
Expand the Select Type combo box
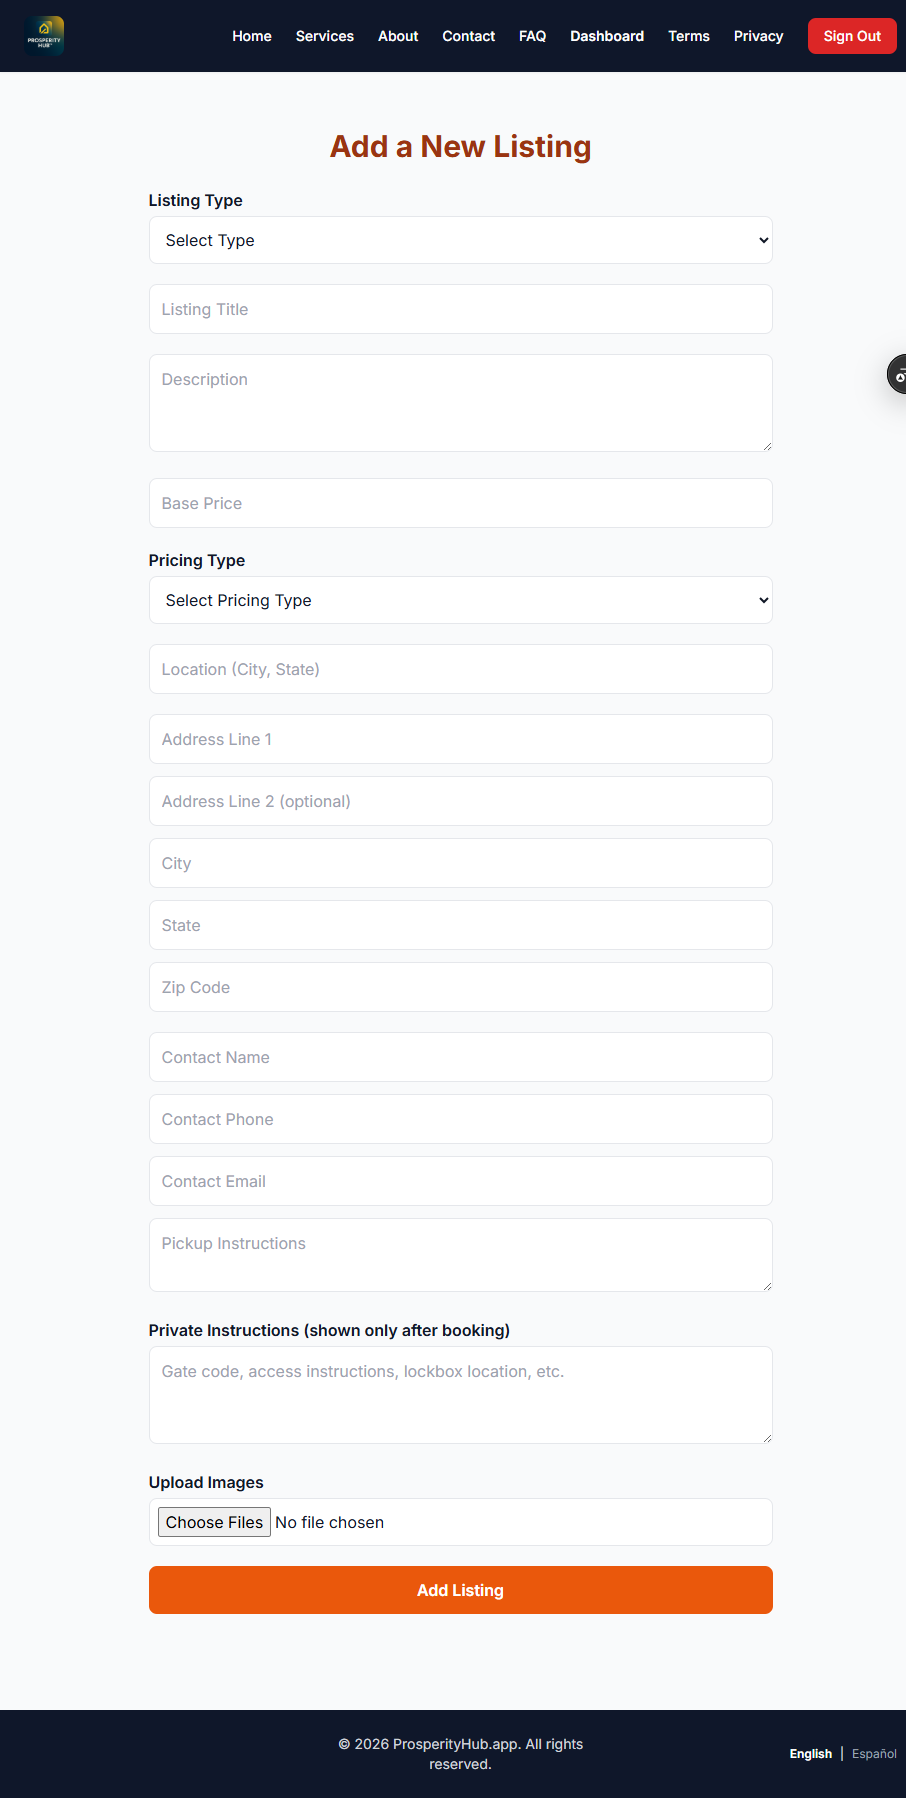point(460,240)
